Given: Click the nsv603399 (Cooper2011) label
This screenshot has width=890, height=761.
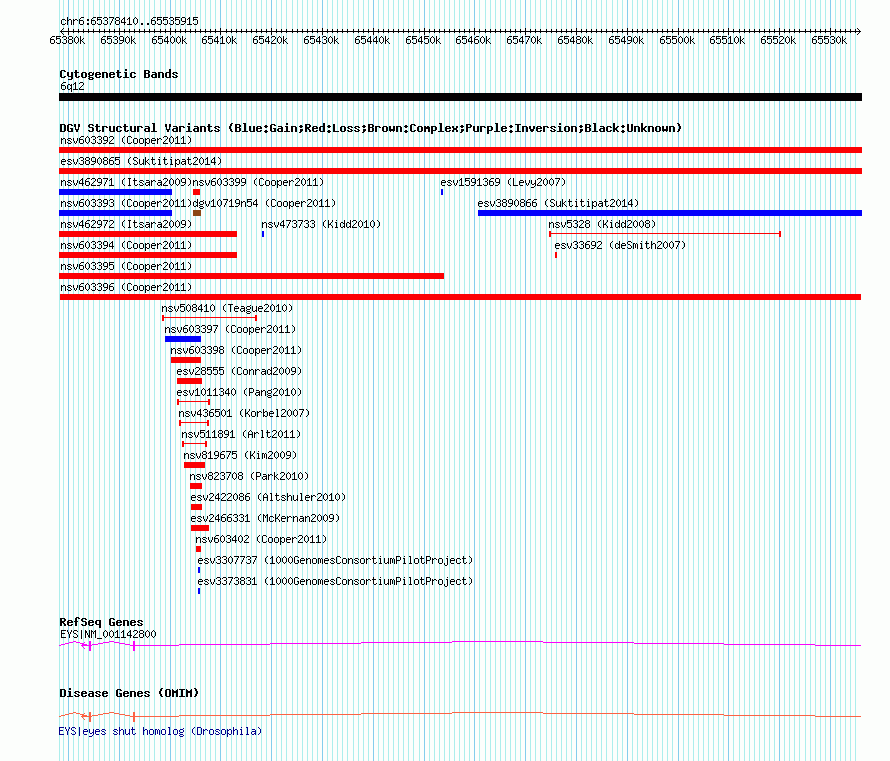Looking at the screenshot, I should point(258,182).
